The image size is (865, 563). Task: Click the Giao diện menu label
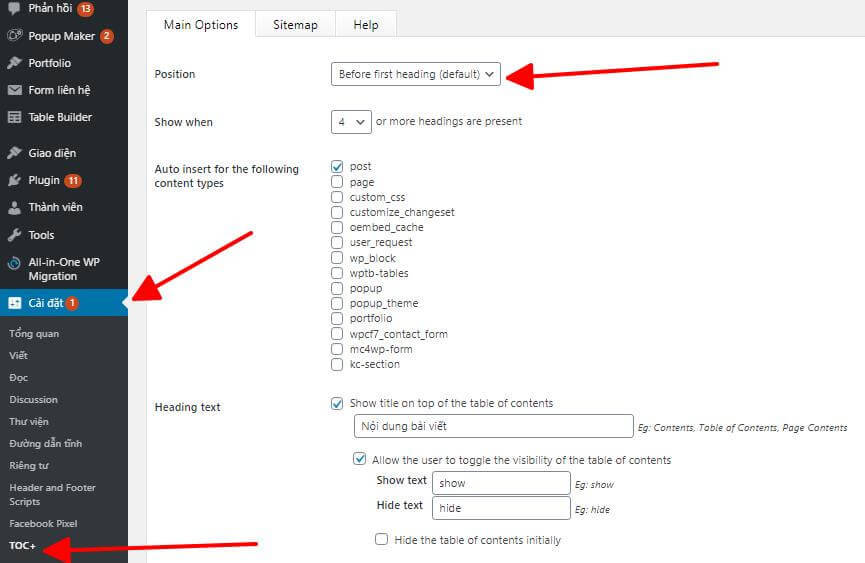(52, 153)
